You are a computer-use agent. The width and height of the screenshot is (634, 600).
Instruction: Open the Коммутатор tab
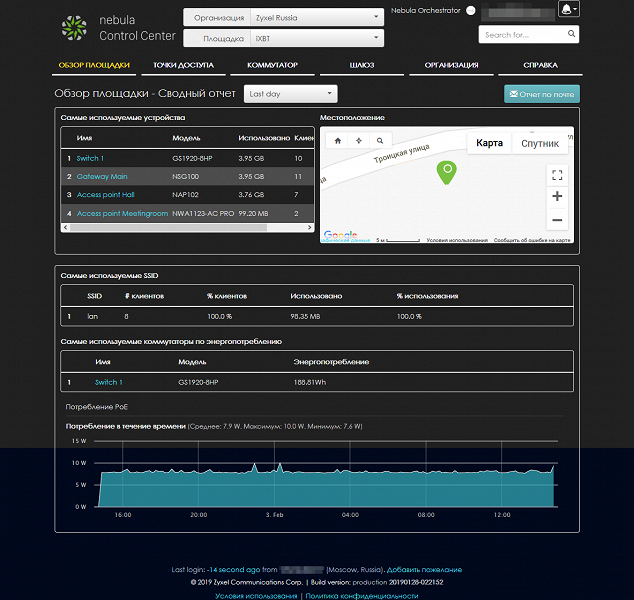[273, 65]
